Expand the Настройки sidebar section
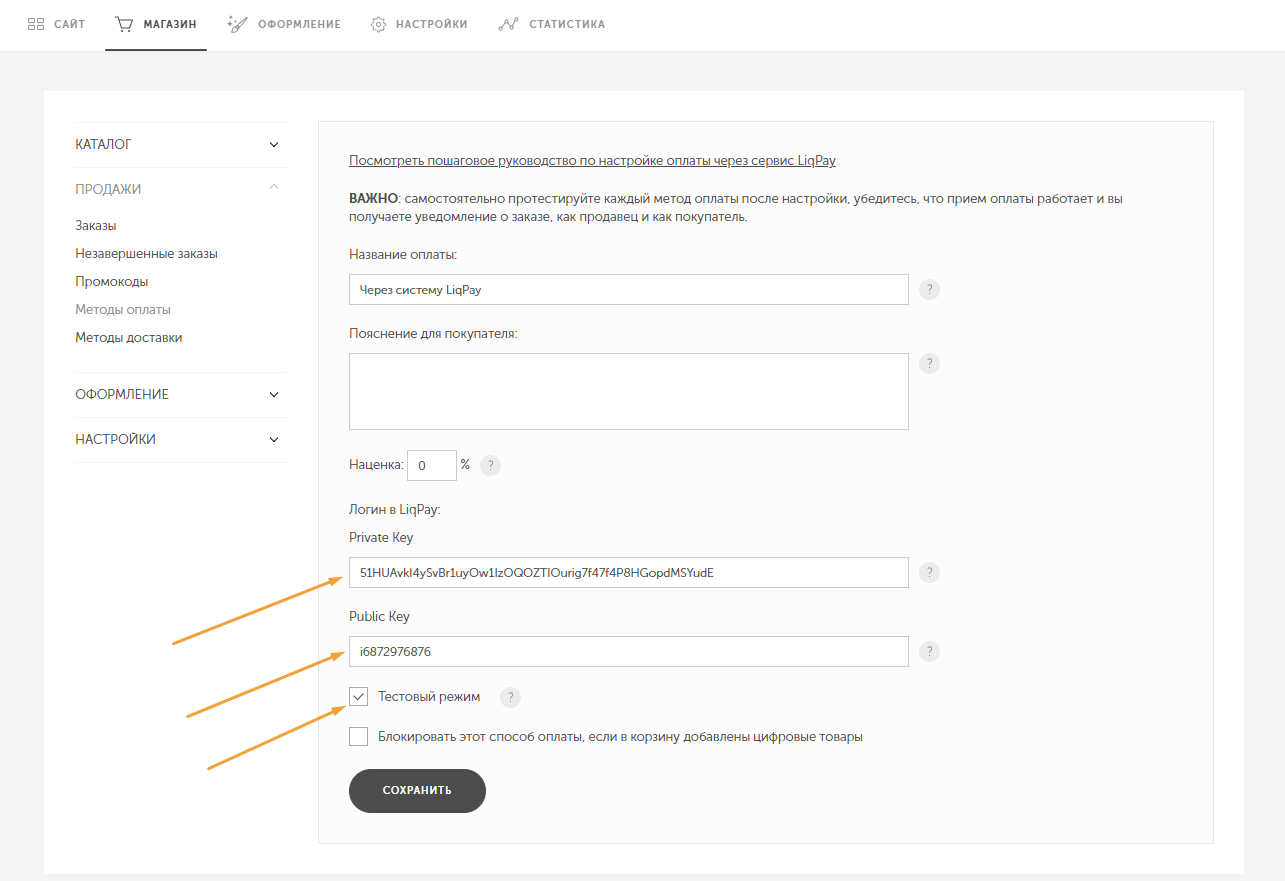This screenshot has width=1285, height=881. pyautogui.click(x=181, y=440)
